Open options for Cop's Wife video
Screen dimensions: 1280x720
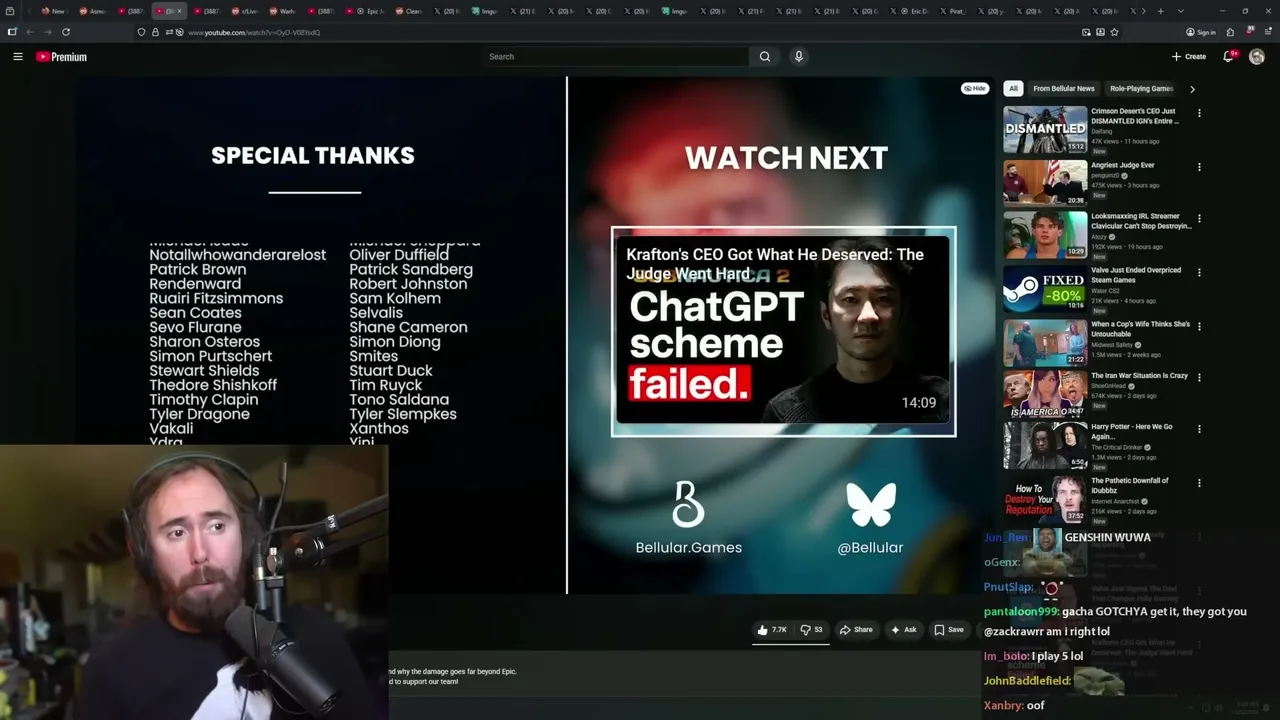click(x=1199, y=326)
